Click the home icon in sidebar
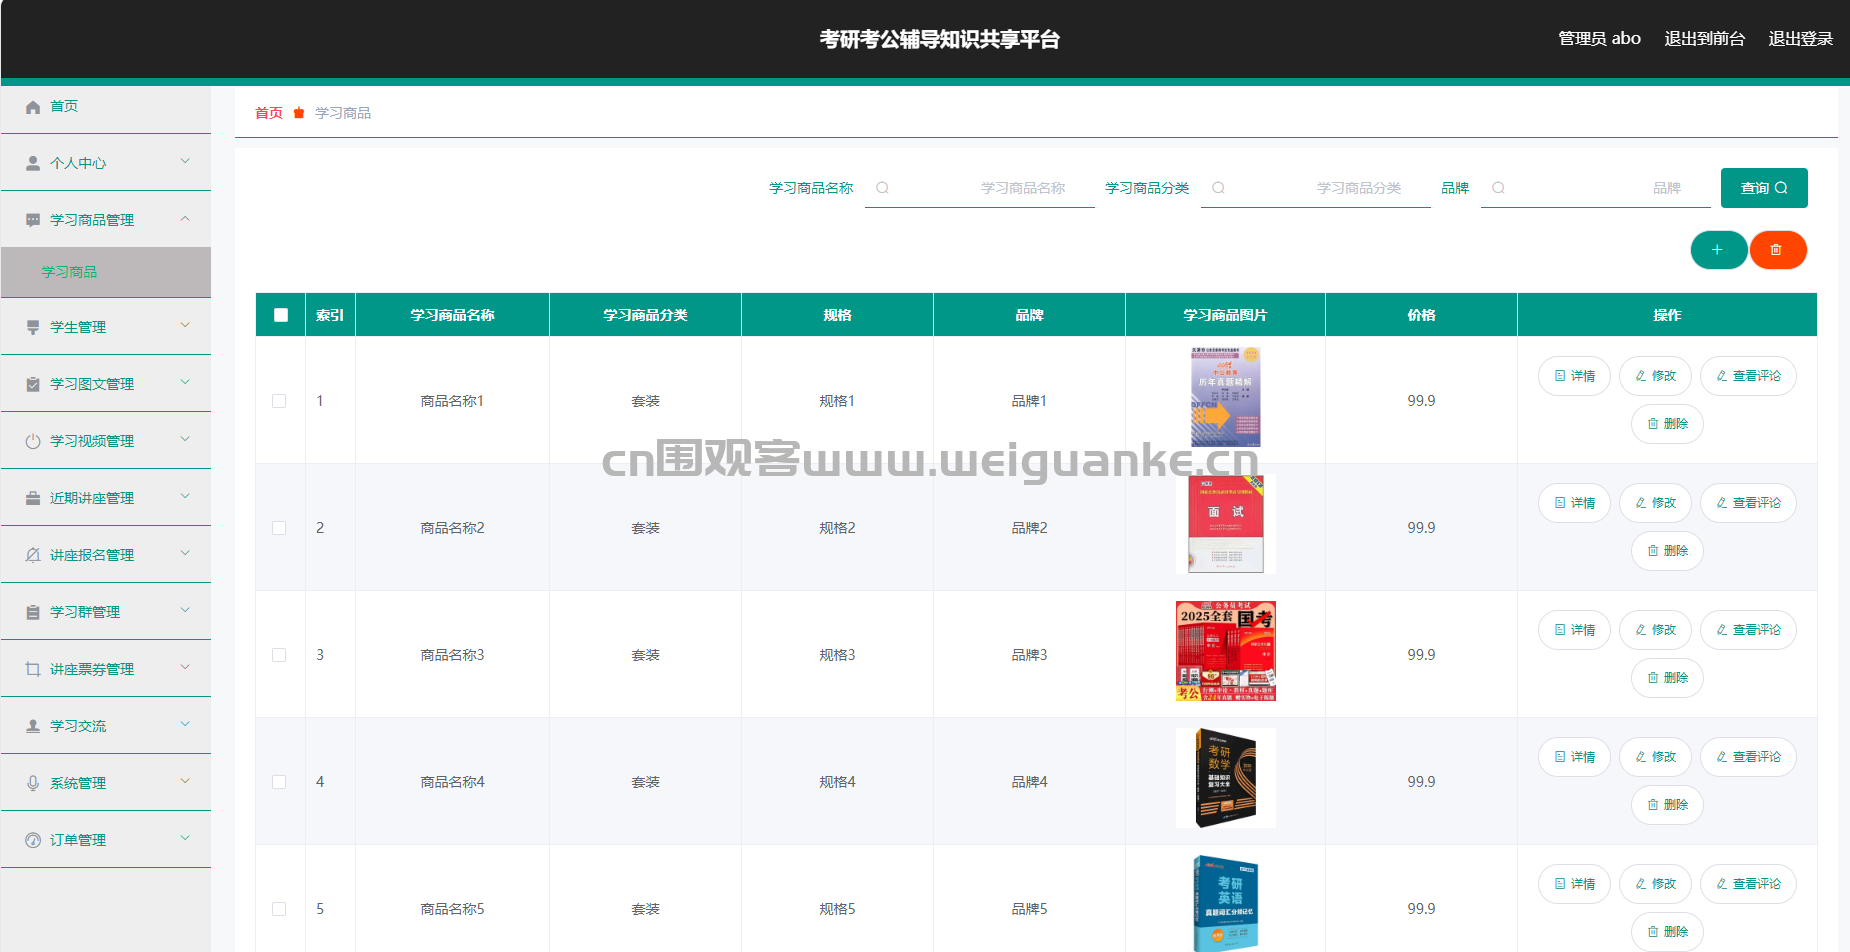This screenshot has width=1850, height=952. (33, 107)
